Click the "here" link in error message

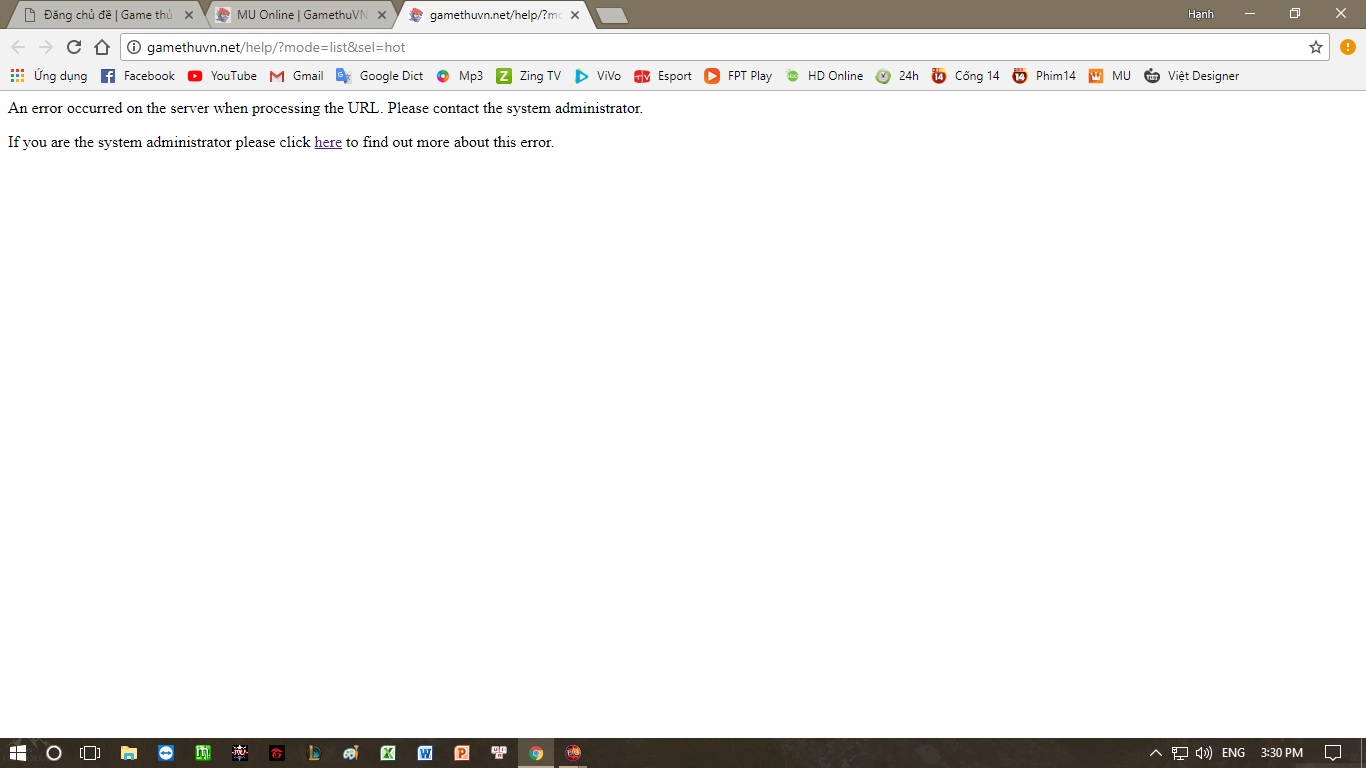click(x=328, y=142)
